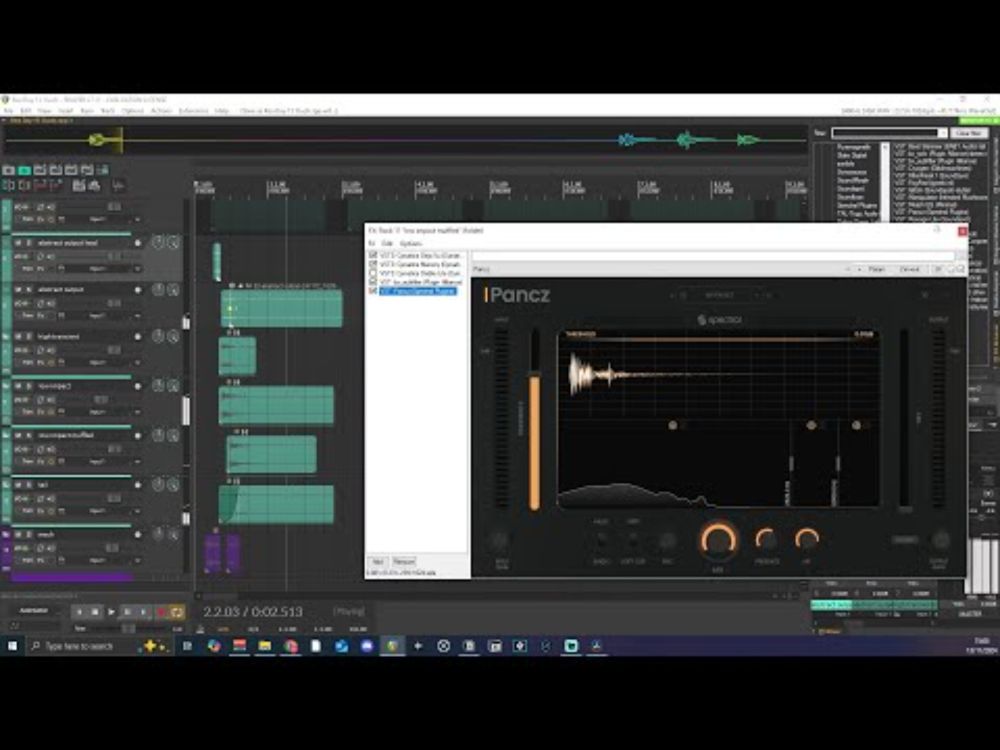Screen dimensions: 1000x750
Task: Open the Windows Start menu
Action: [12, 646]
